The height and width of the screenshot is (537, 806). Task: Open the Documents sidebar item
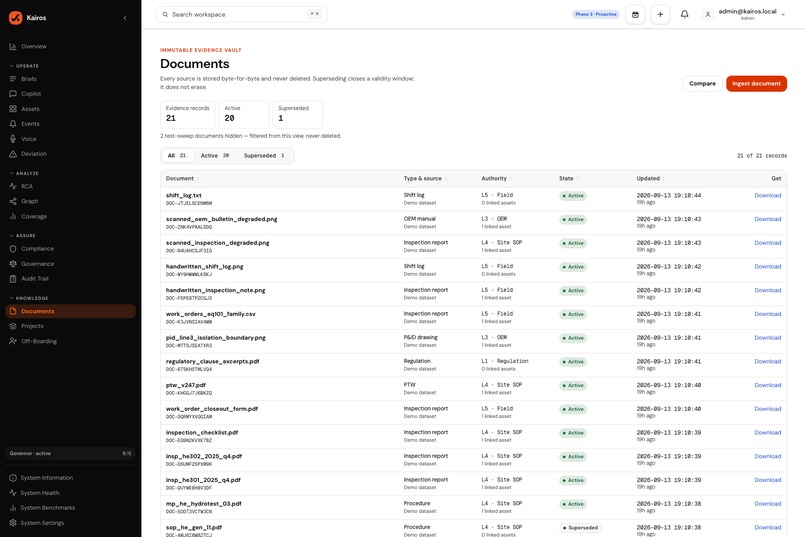(70, 311)
